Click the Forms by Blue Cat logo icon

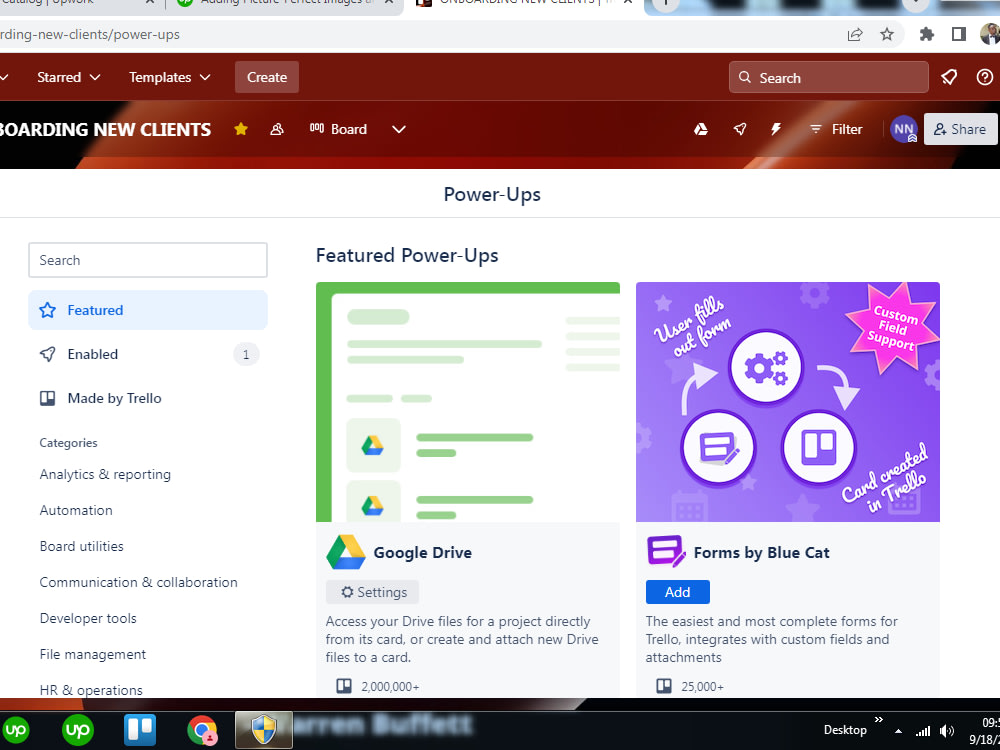[x=666, y=551]
